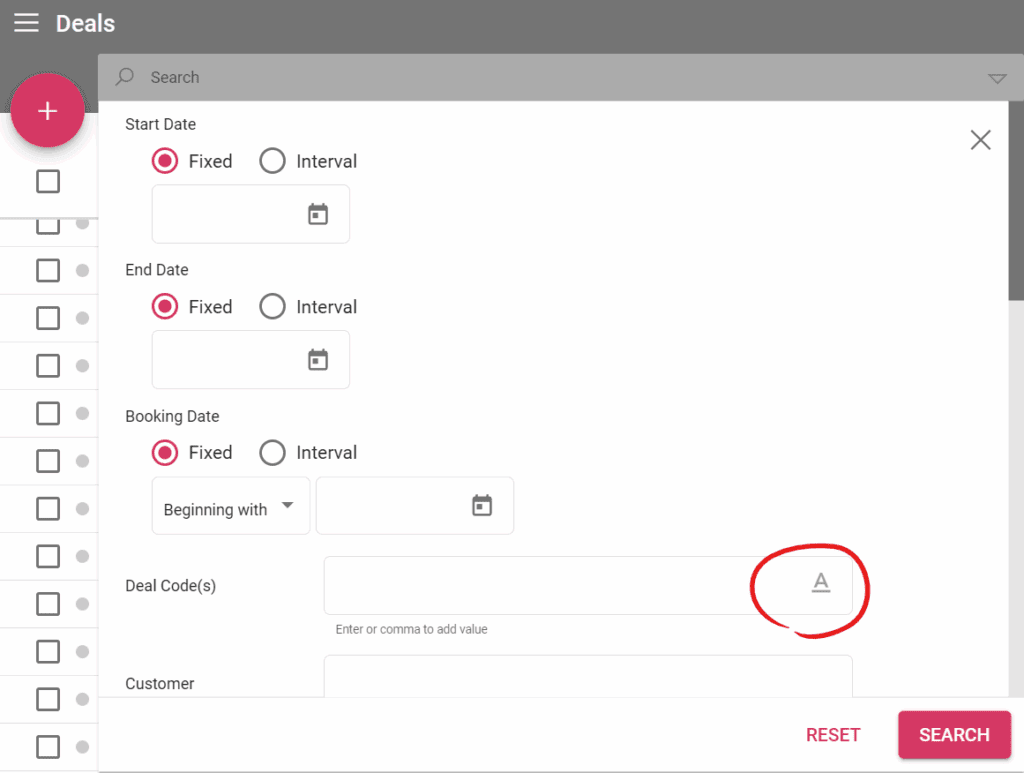
Task: Select Interval for Start Date
Action: (273, 161)
